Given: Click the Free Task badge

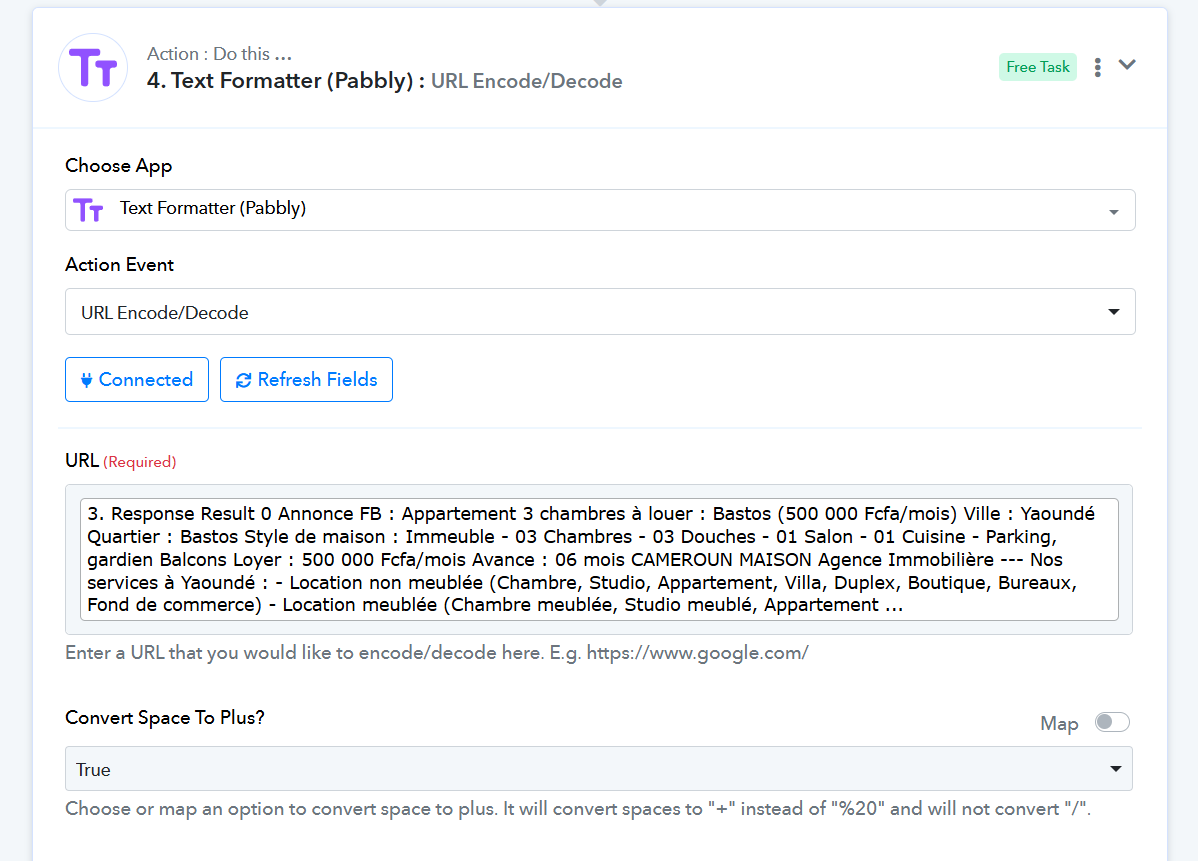Looking at the screenshot, I should click(x=1037, y=67).
